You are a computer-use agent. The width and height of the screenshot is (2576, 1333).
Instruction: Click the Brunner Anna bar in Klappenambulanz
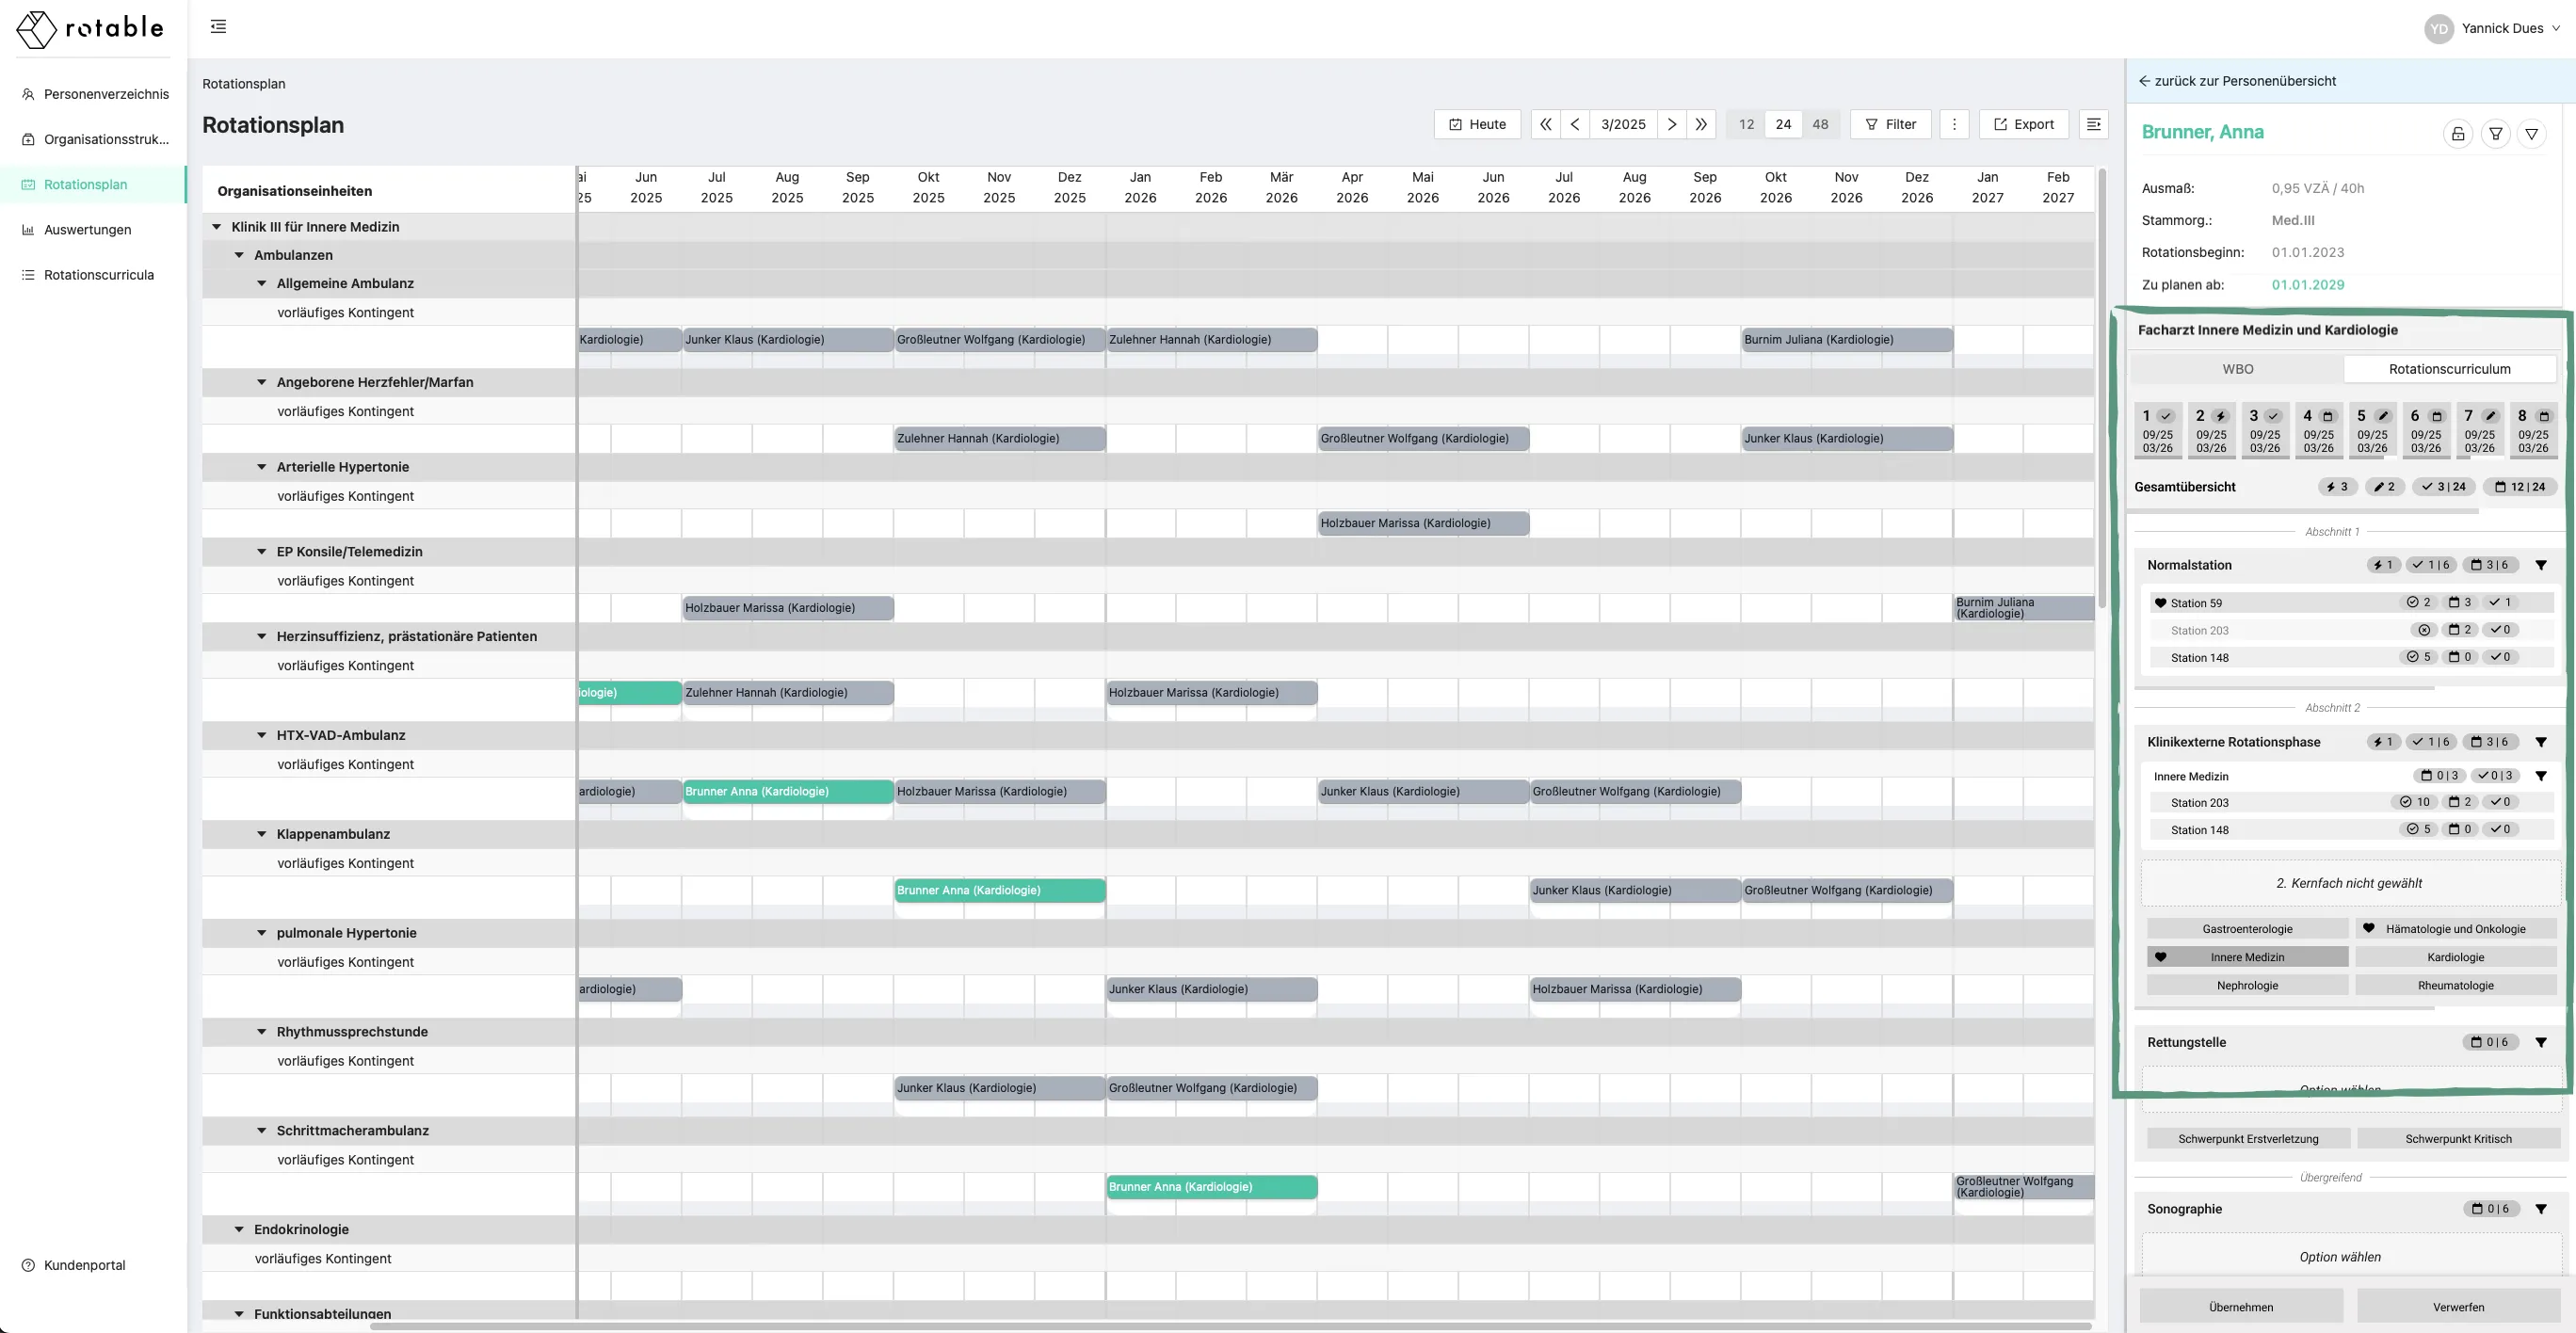click(x=998, y=890)
